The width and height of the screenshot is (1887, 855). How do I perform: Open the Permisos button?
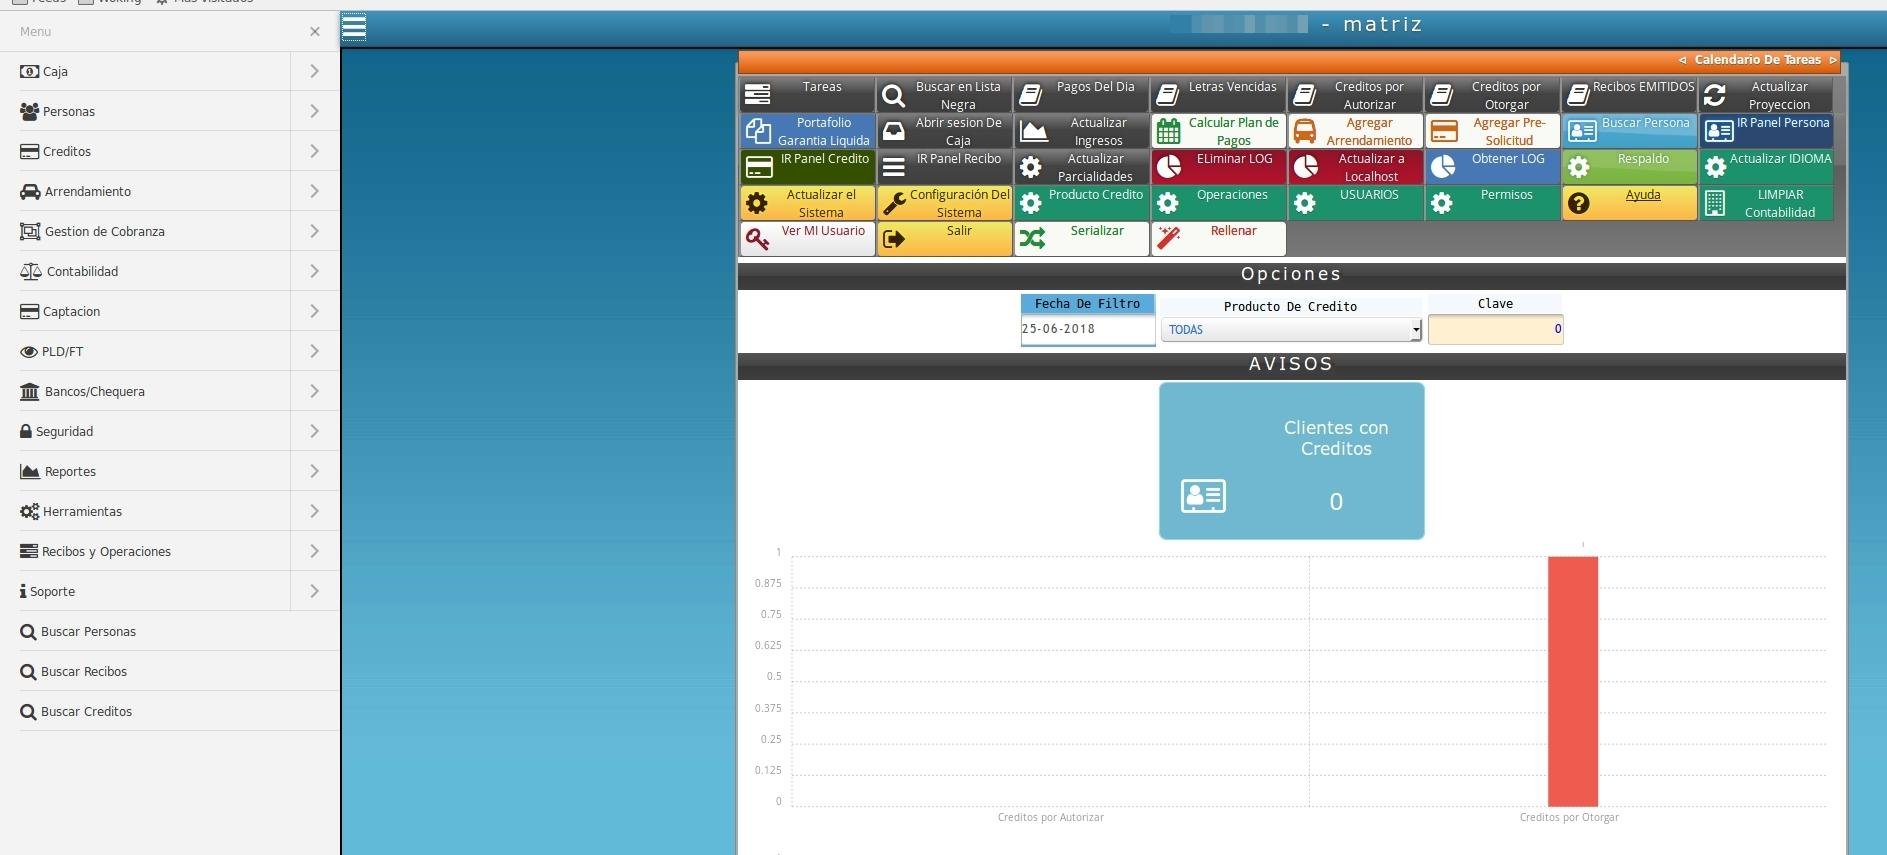pos(1492,203)
